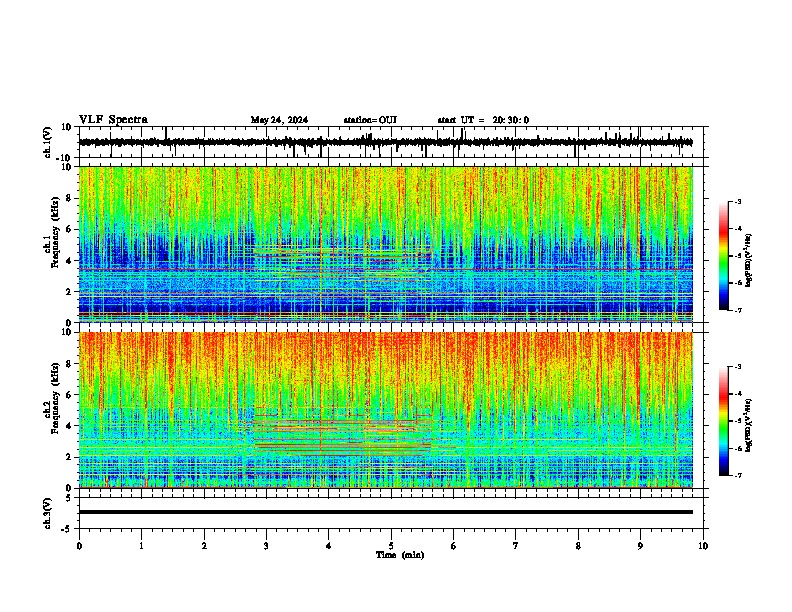Click the 4 kHz tick on ch.1 frequency axis
792x612 pixels.
69,261
